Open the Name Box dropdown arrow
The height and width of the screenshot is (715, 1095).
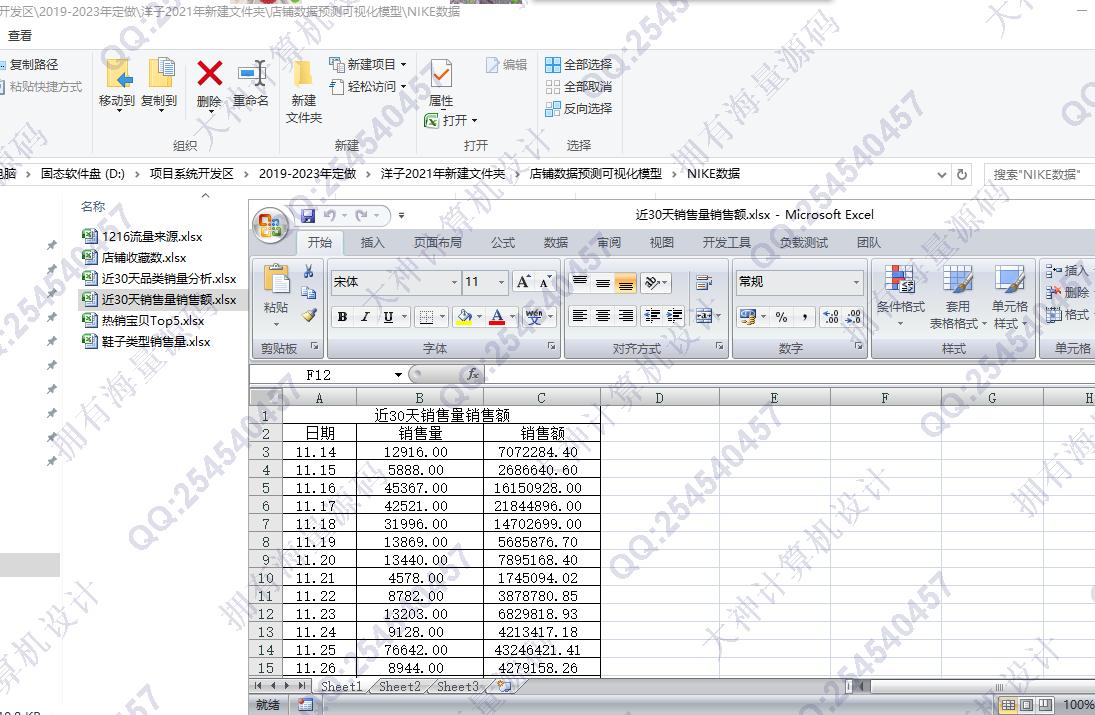pos(398,375)
